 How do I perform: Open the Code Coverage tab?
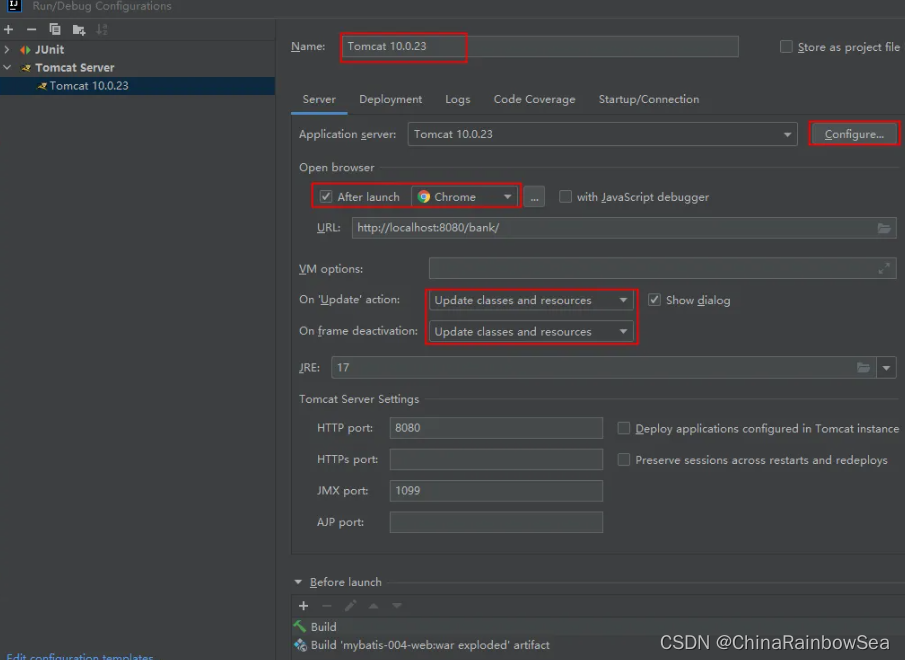pos(534,99)
